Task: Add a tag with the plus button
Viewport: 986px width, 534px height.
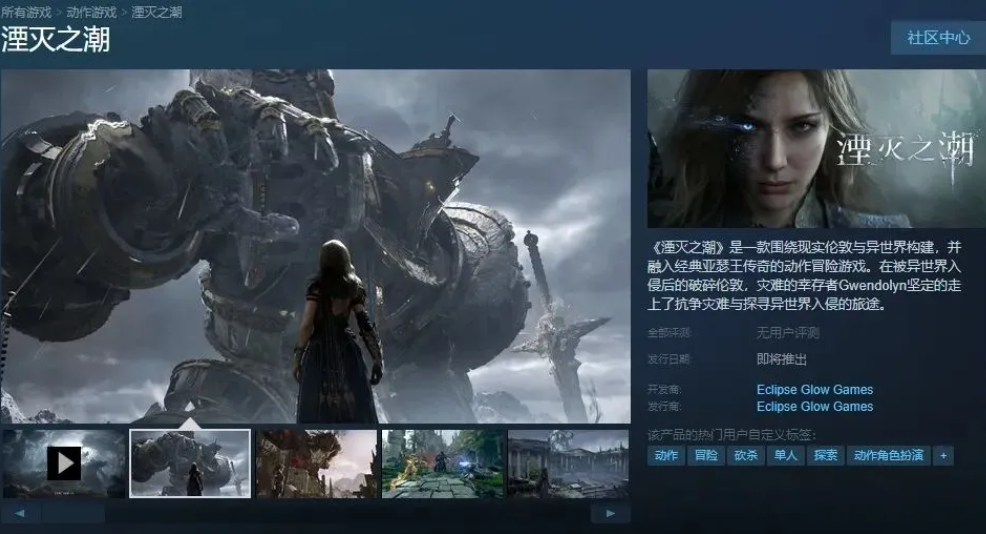Action: tap(943, 455)
